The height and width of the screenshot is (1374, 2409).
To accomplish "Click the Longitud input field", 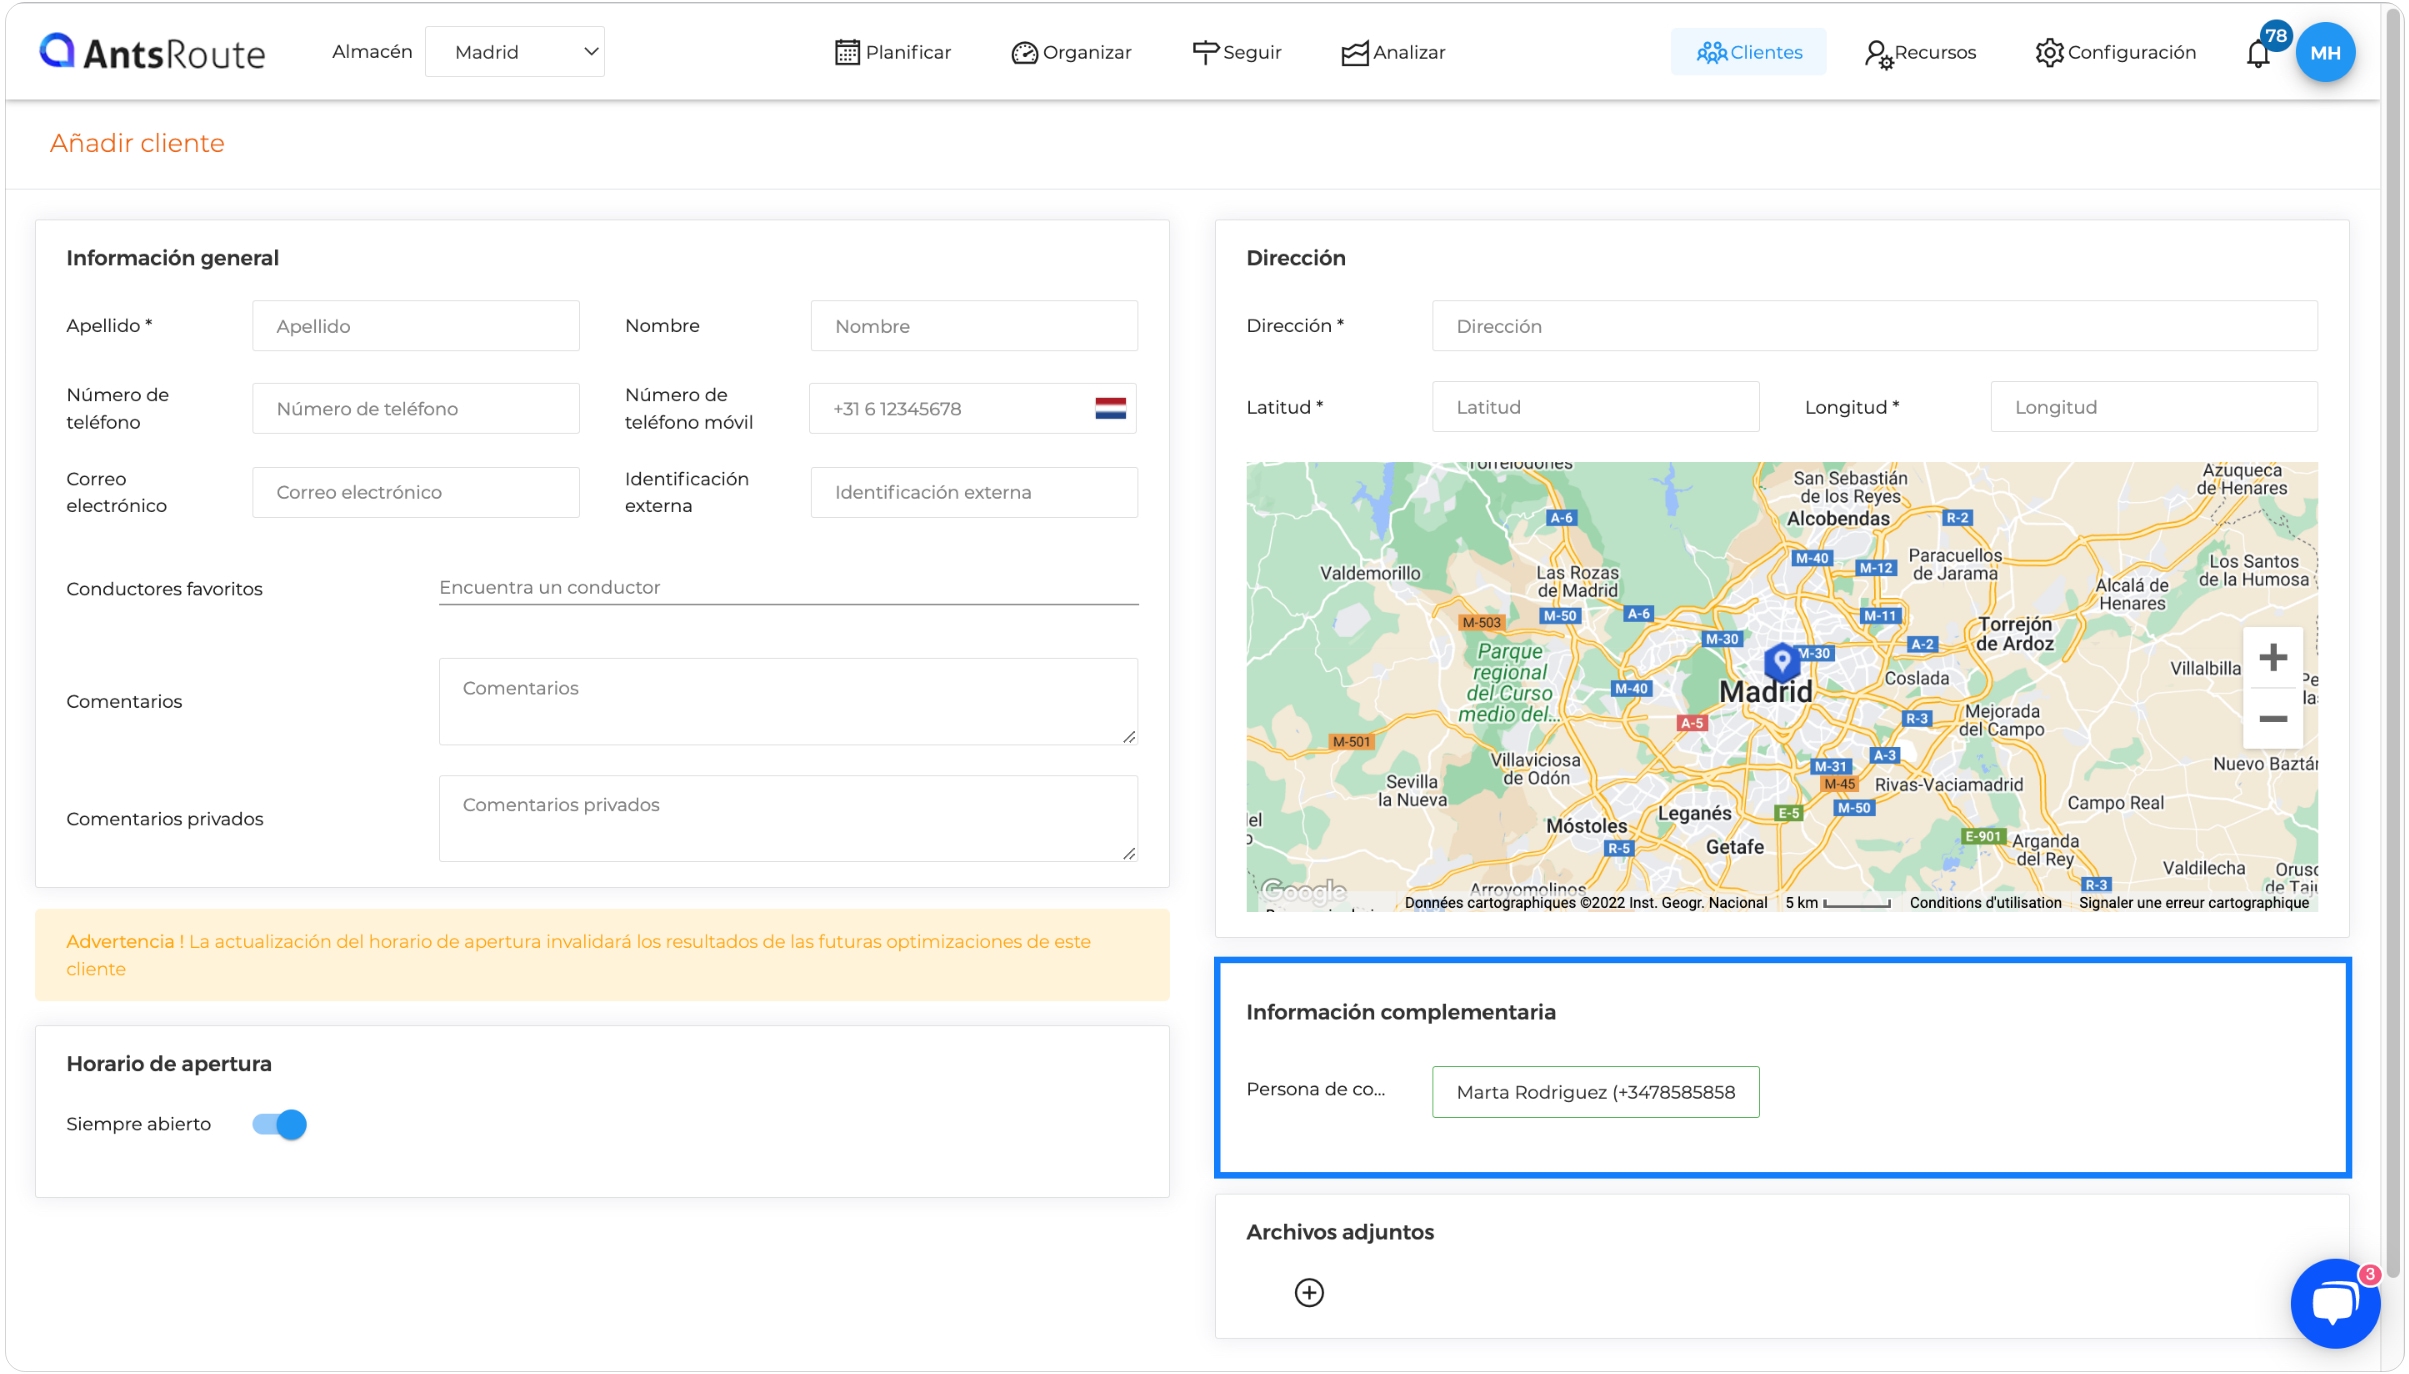I will coord(2154,407).
